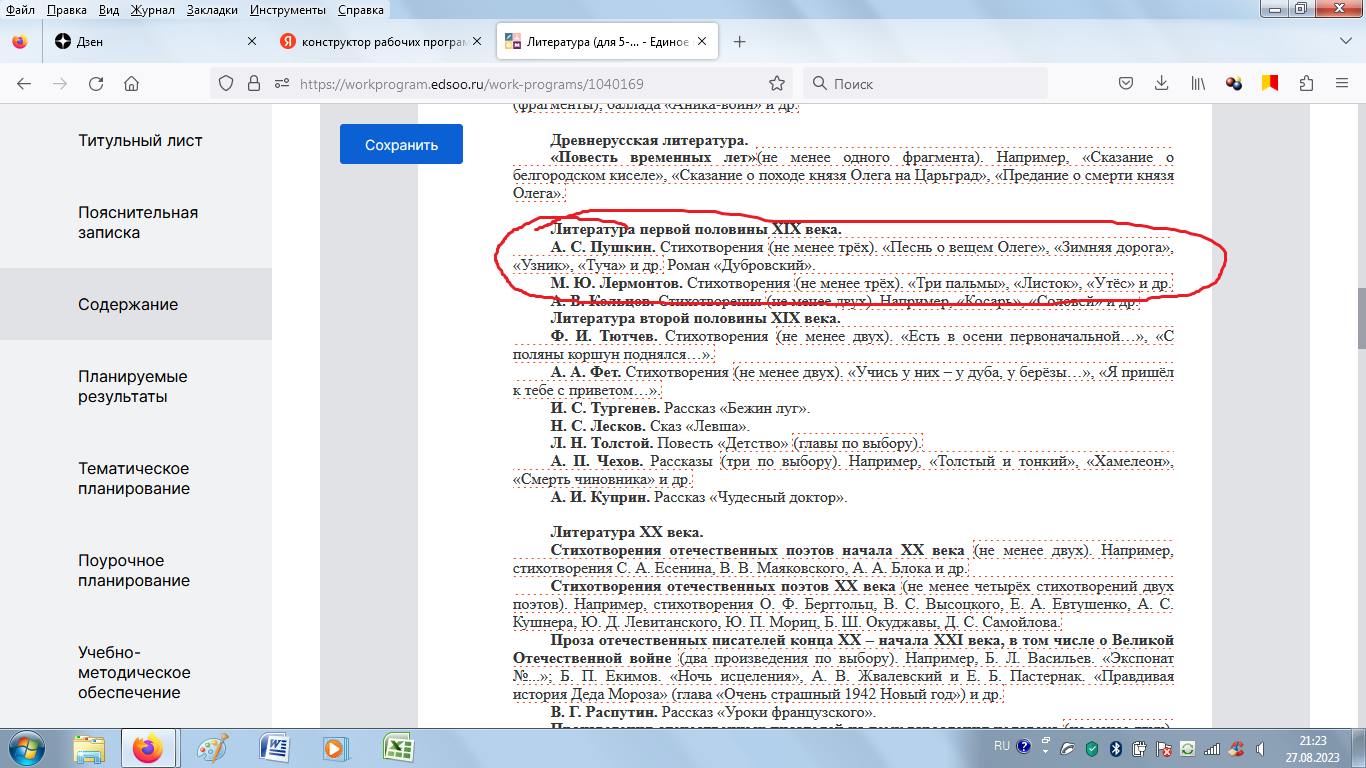The height and width of the screenshot is (768, 1366).
Task: Open Microsoft Word from the taskbar
Action: [x=272, y=747]
